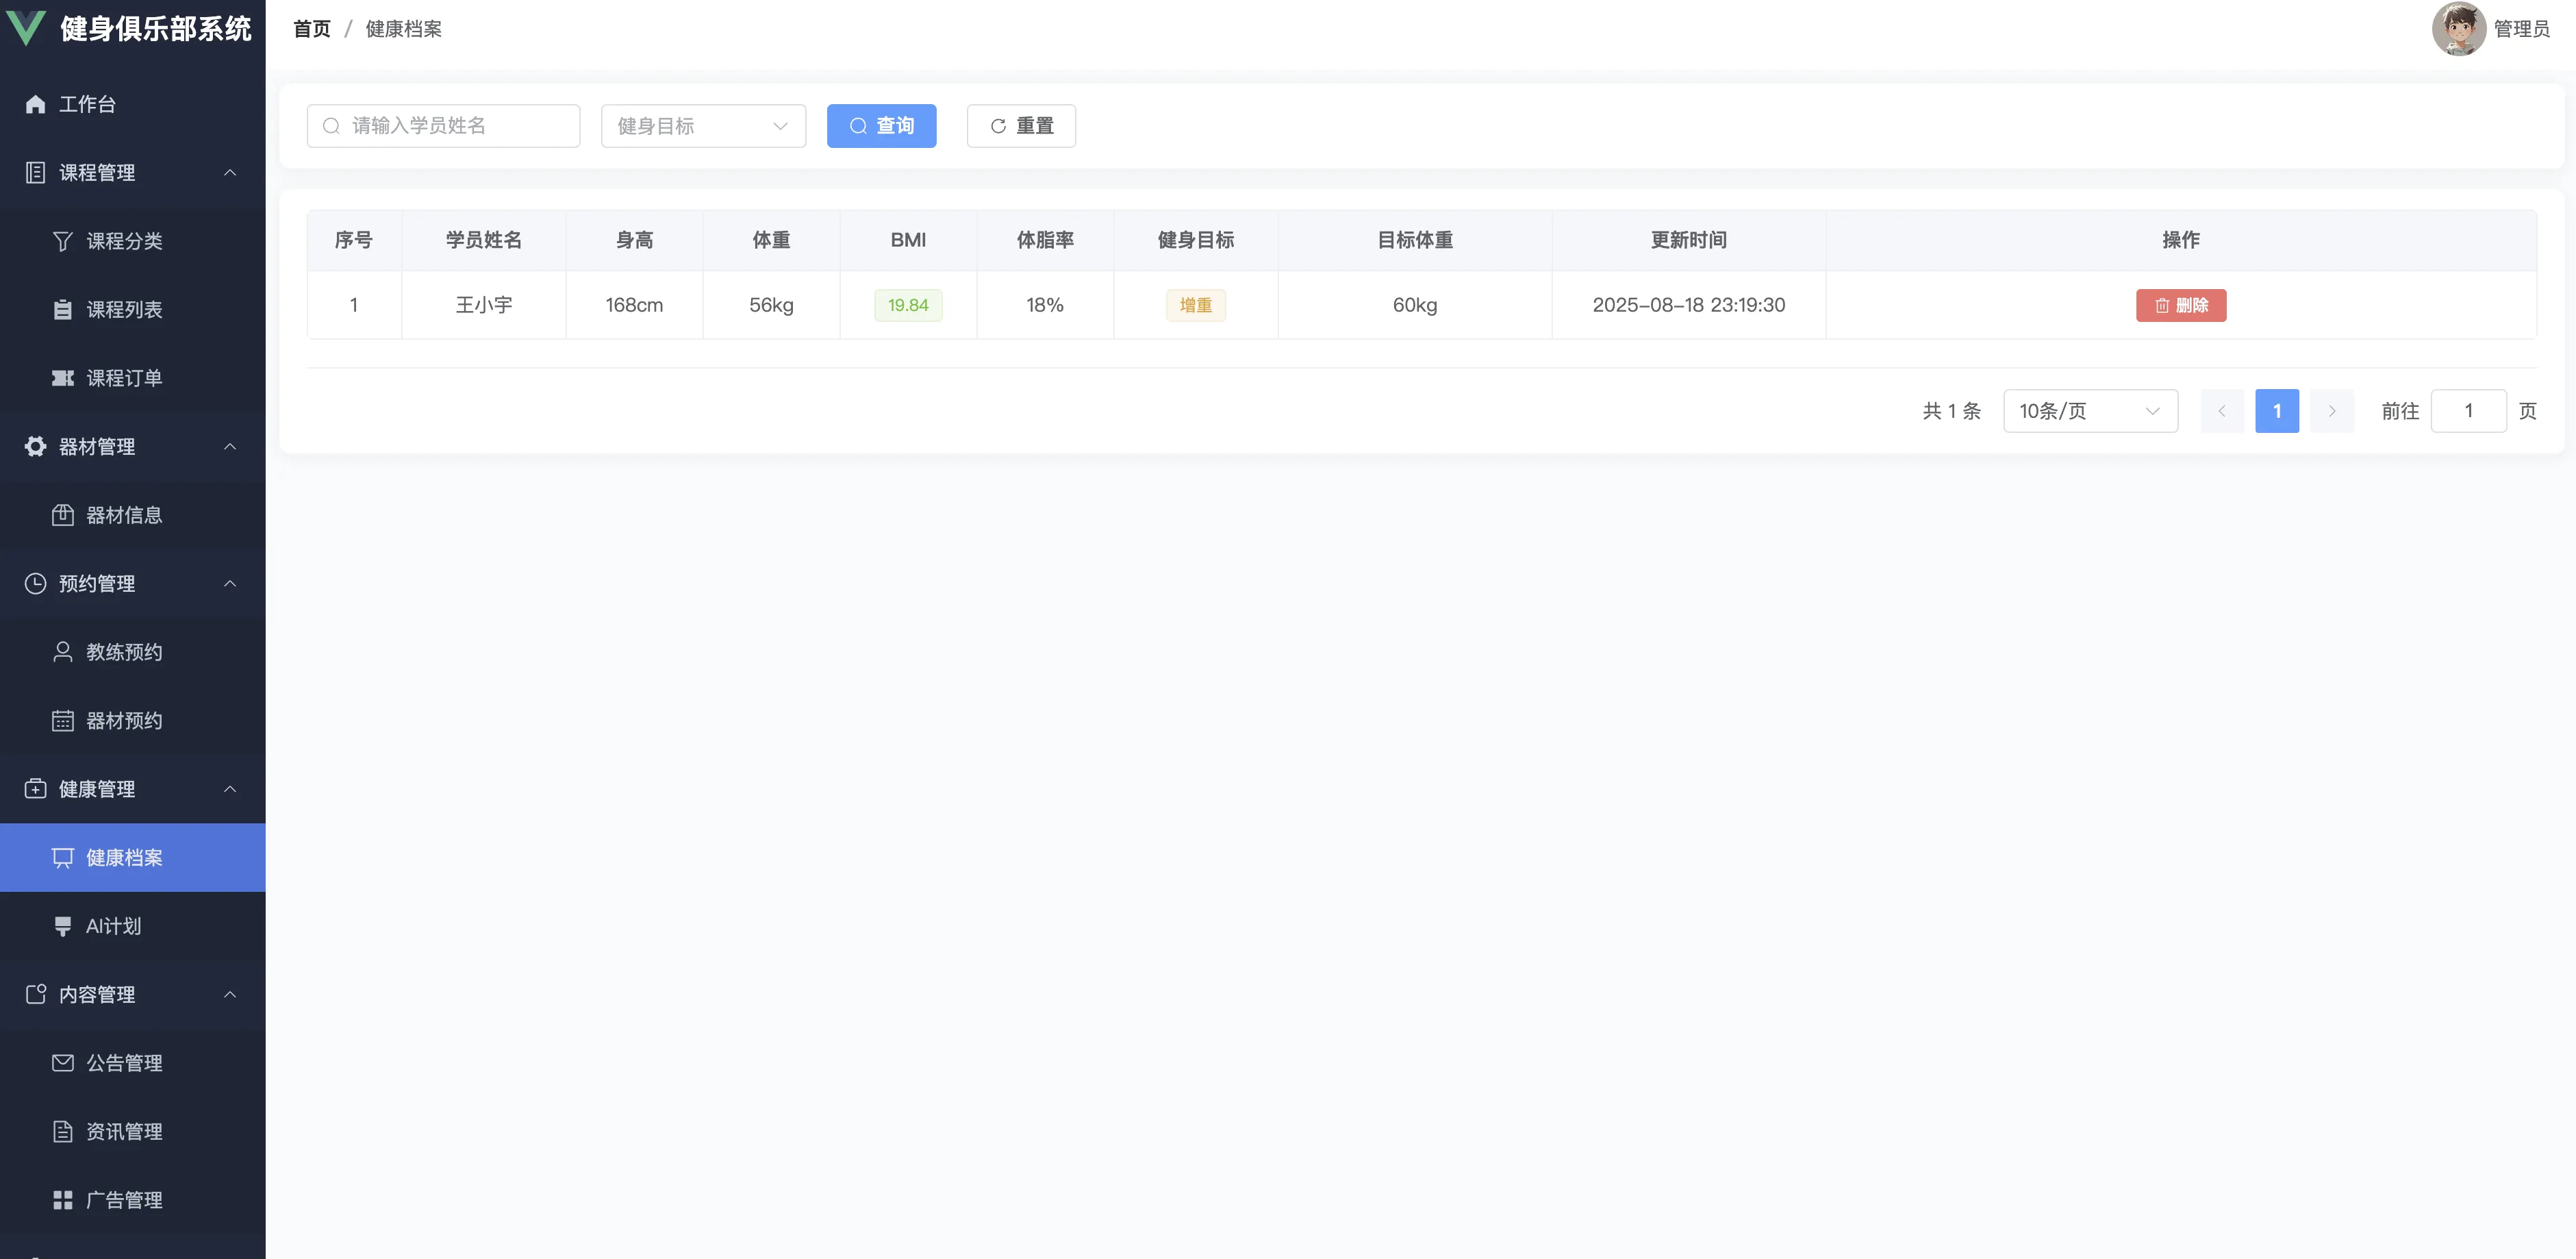Delete the 王小宇 record with 删除
This screenshot has width=2576, height=1259.
point(2180,305)
